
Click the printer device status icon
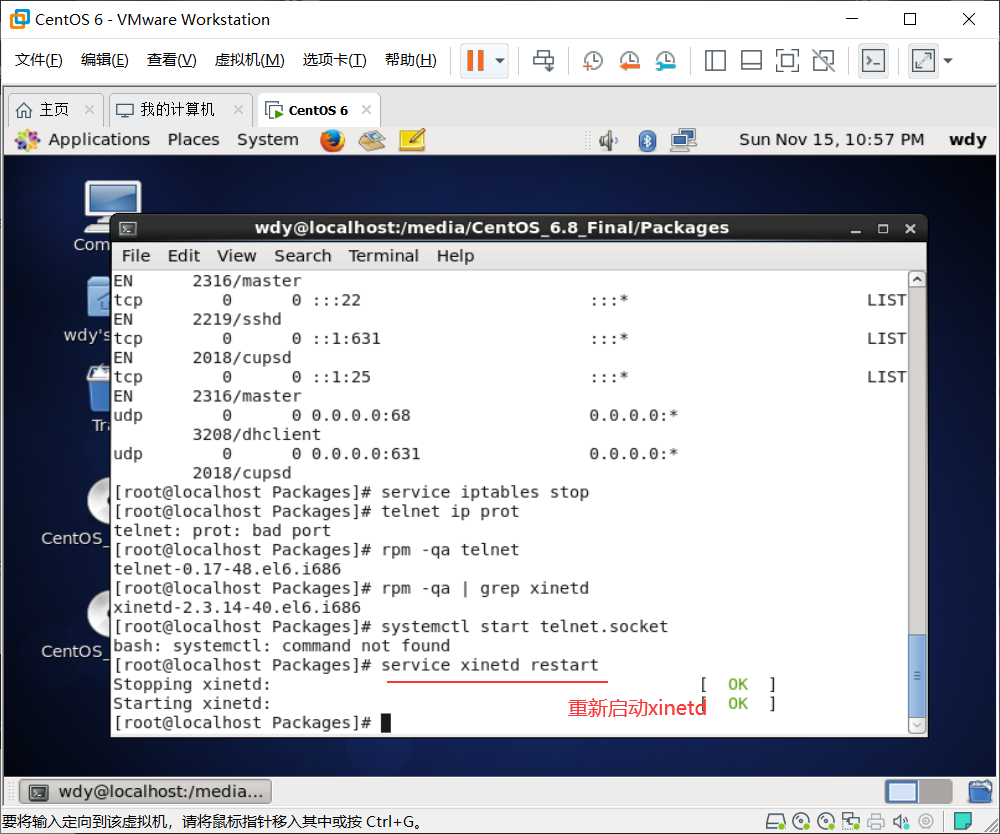[x=876, y=821]
